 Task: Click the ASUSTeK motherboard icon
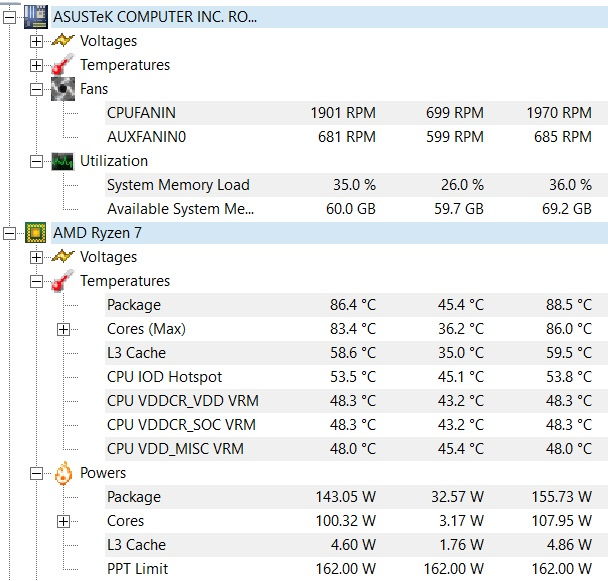tap(36, 17)
